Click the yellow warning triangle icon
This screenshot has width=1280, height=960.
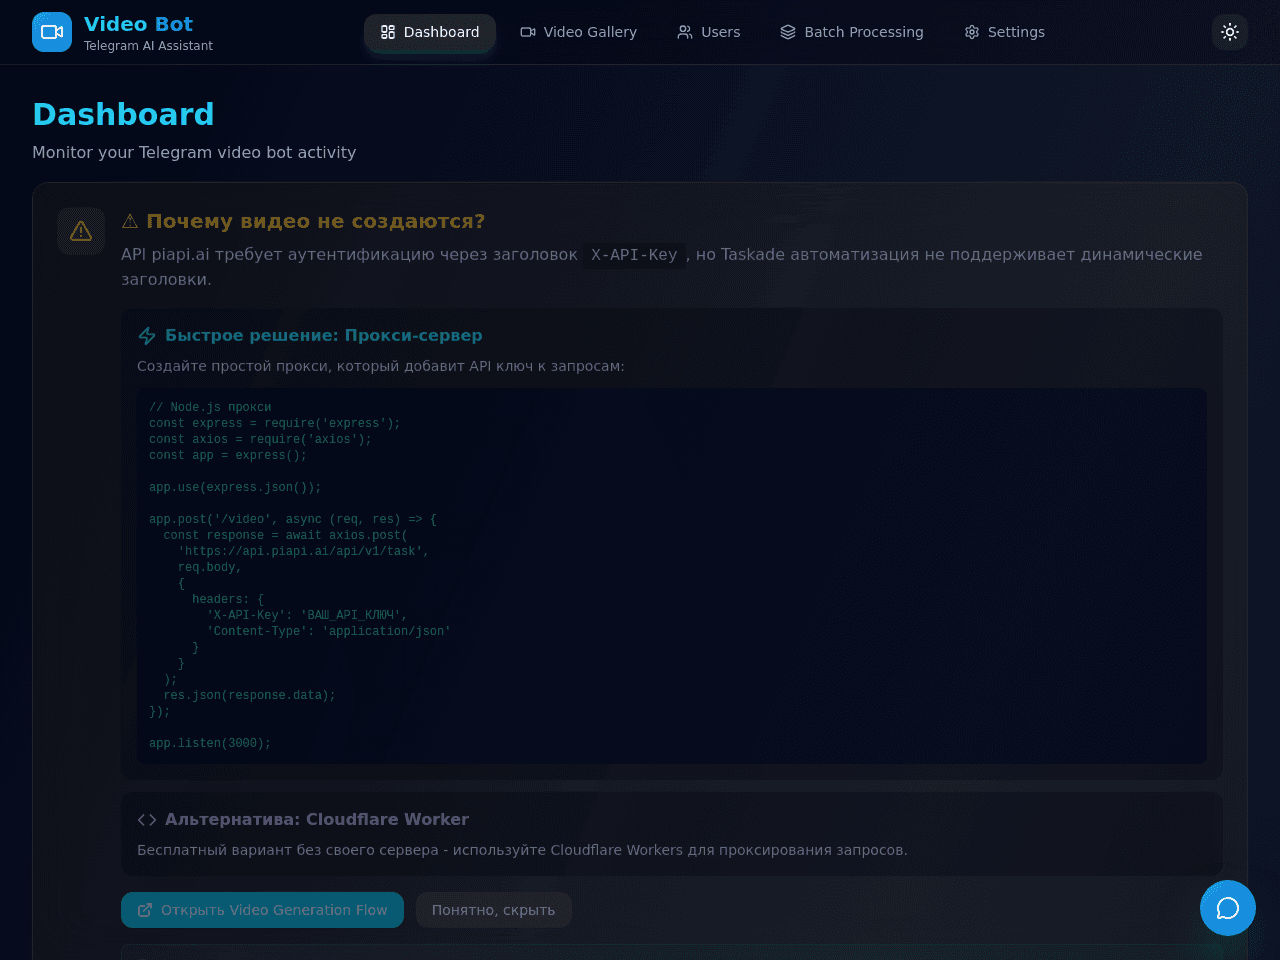point(81,231)
